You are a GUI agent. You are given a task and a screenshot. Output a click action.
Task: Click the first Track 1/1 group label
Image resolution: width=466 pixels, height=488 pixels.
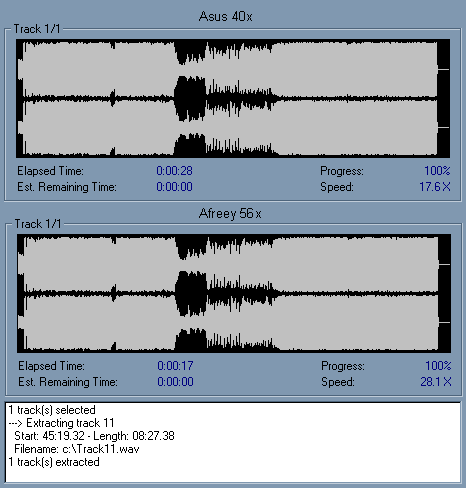(37, 29)
